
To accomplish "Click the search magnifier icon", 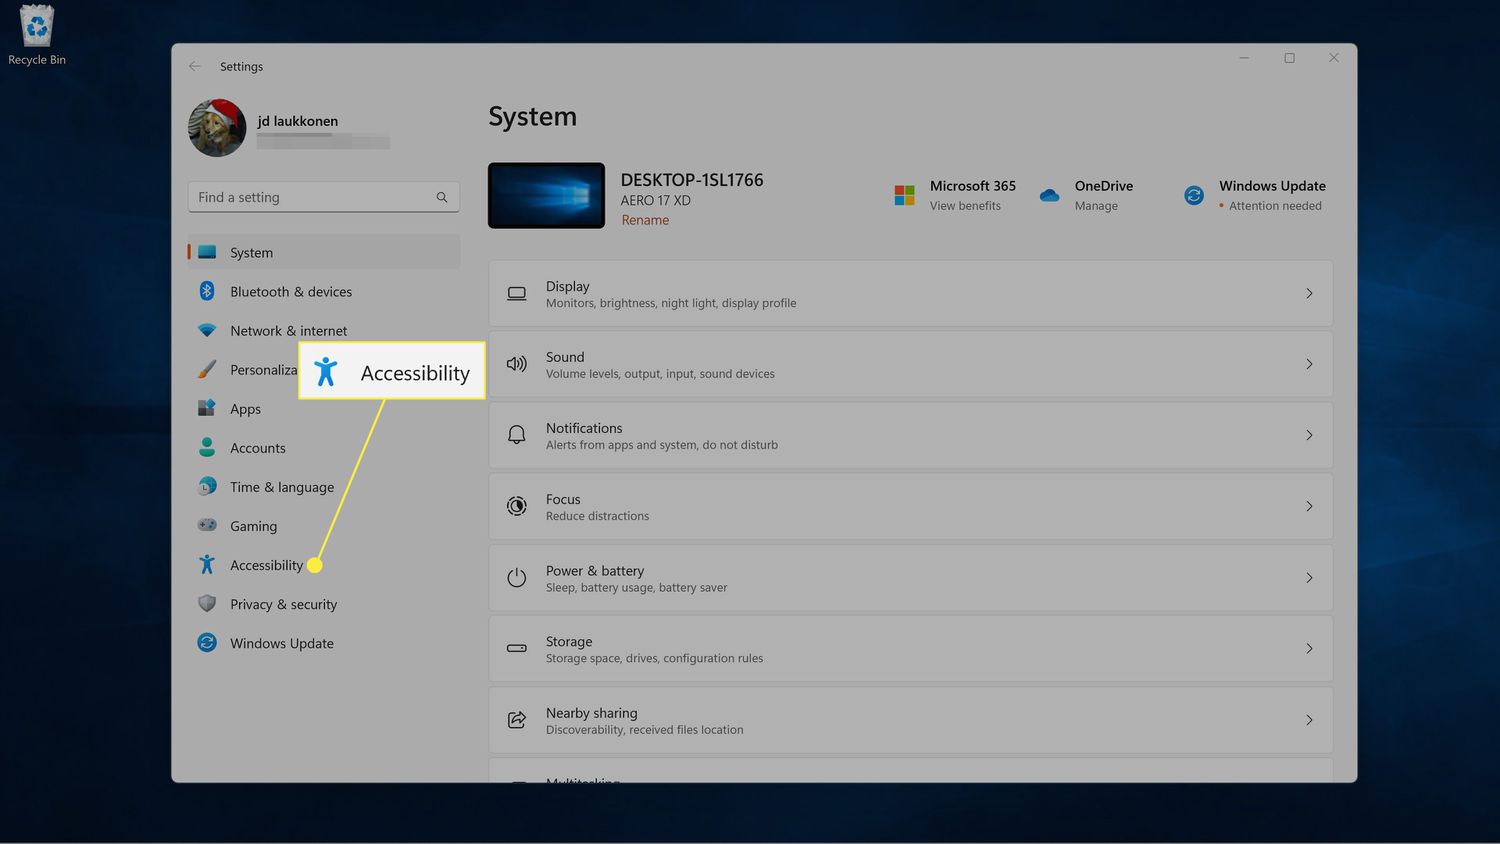I will click(442, 197).
